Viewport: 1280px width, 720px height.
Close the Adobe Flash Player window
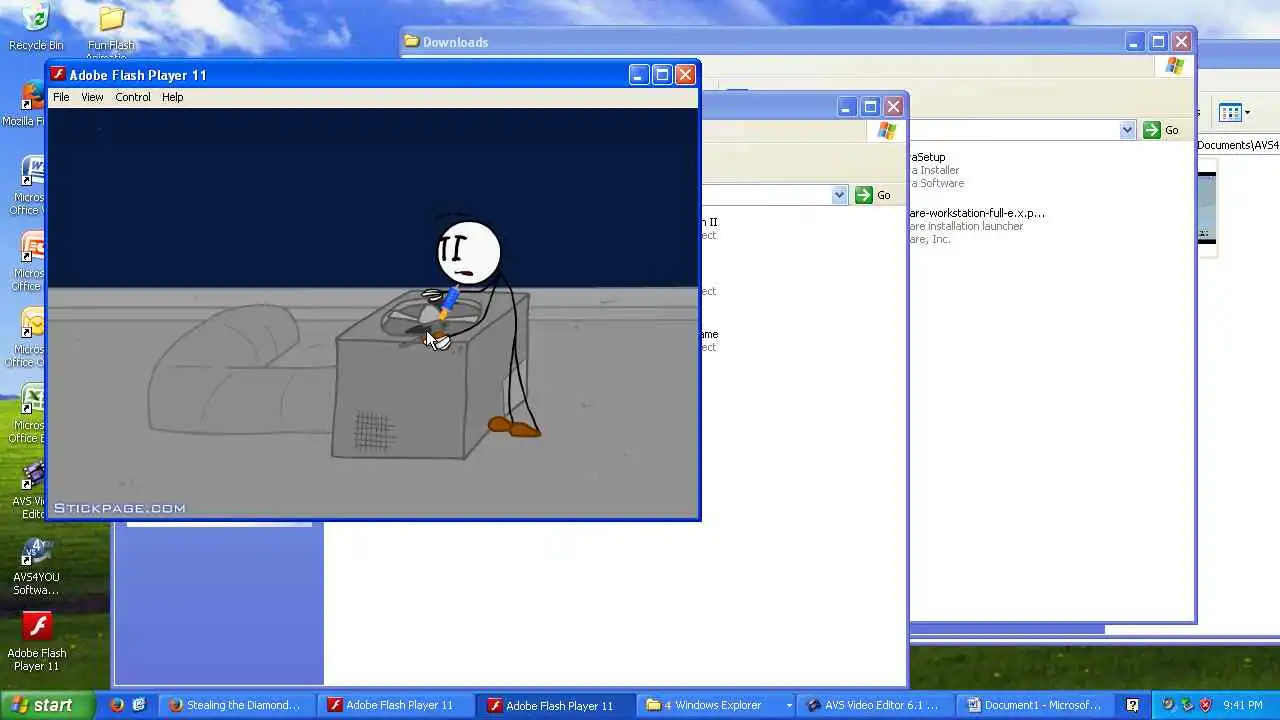point(685,75)
